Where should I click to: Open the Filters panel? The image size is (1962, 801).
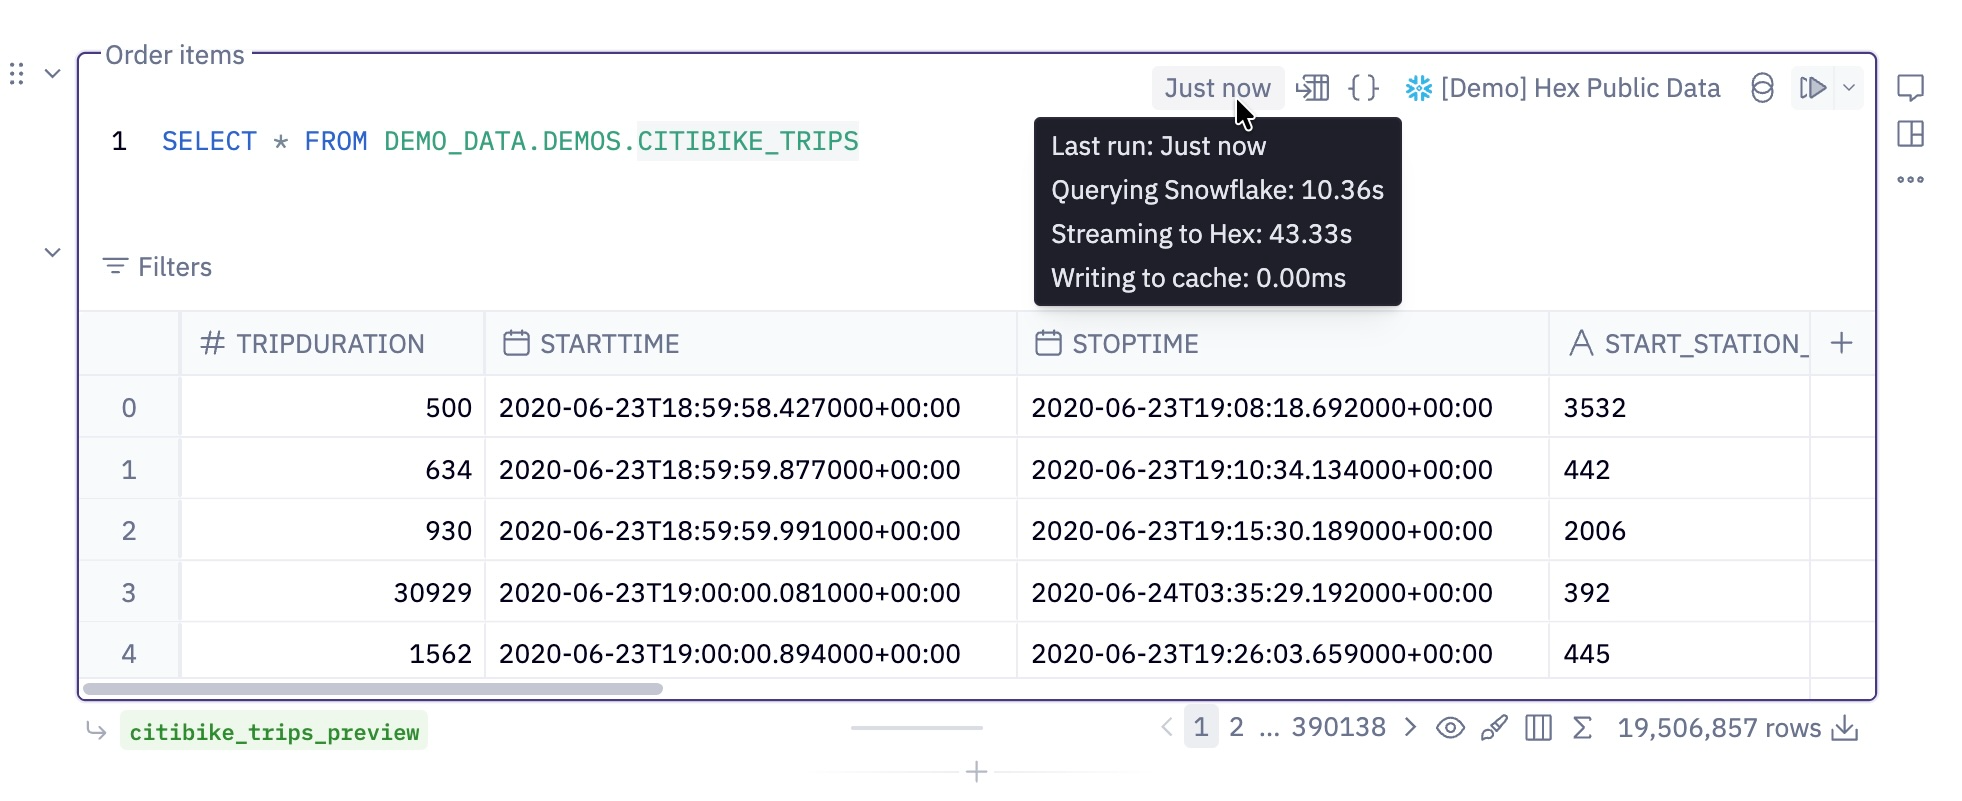[157, 267]
